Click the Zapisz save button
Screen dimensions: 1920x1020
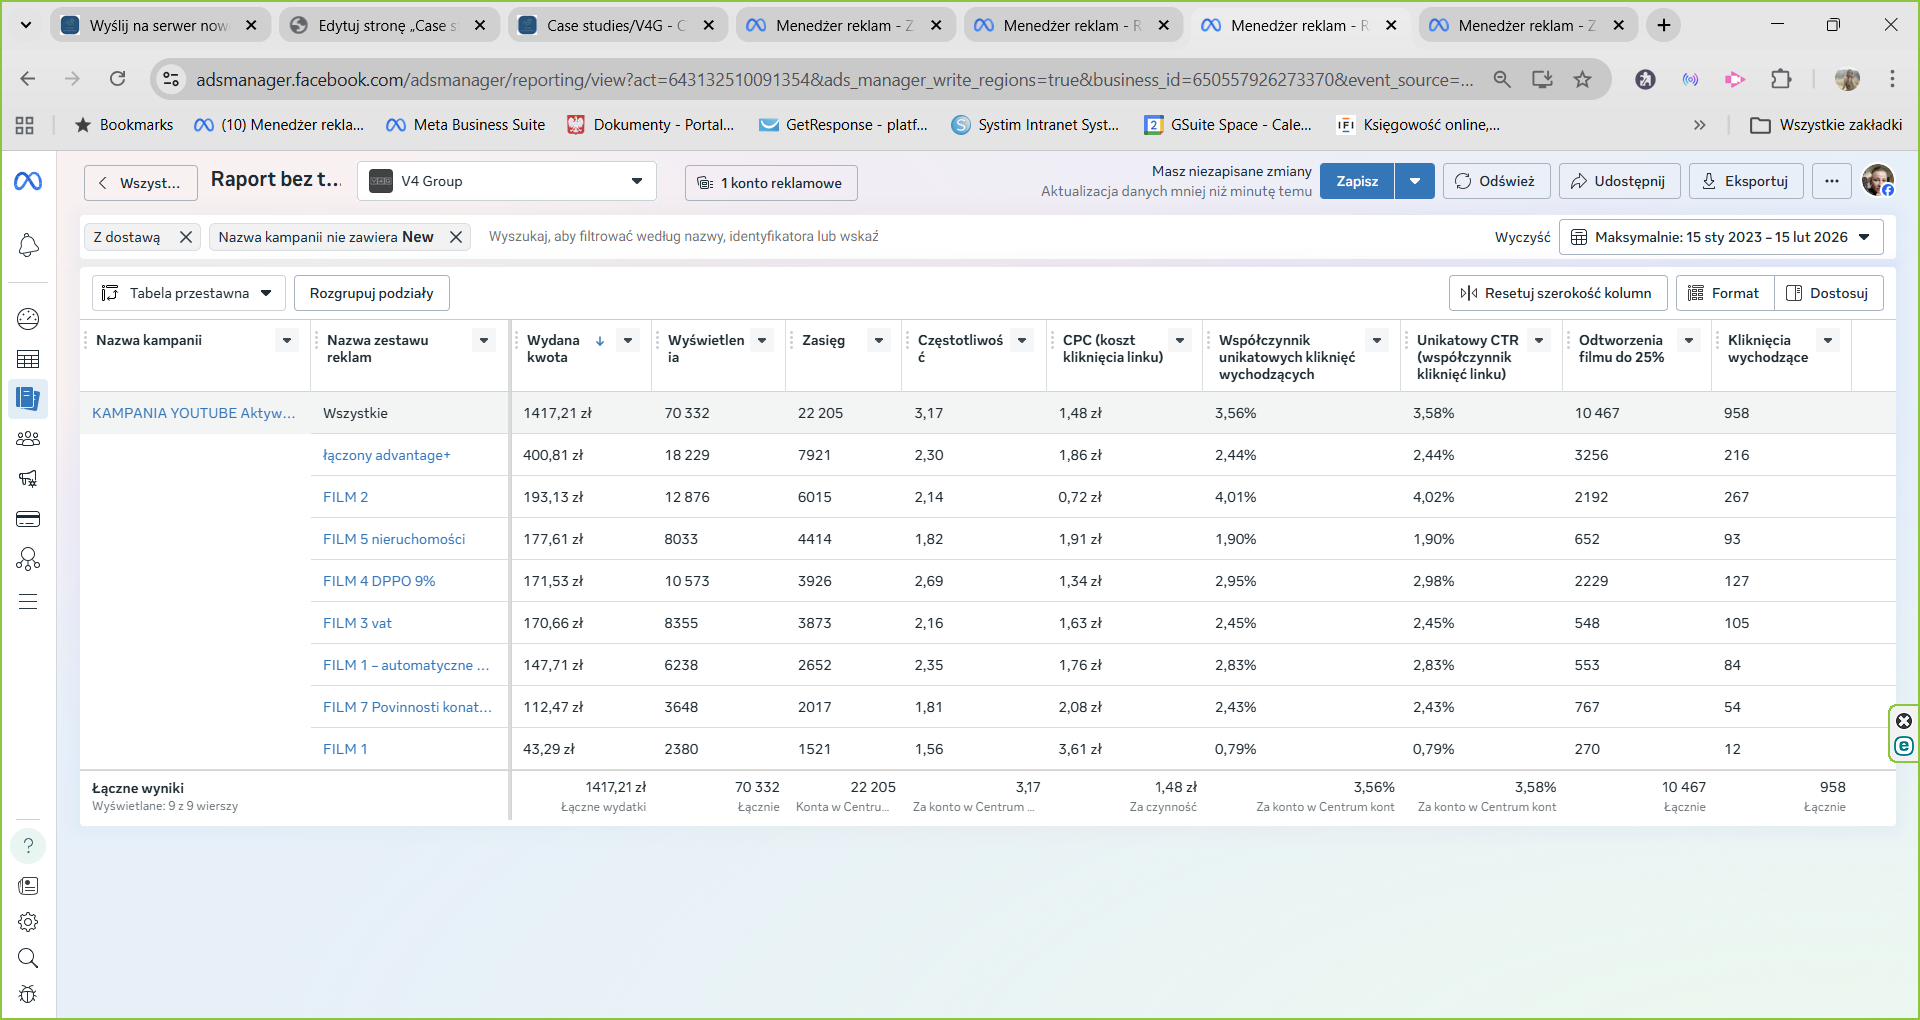tap(1357, 181)
